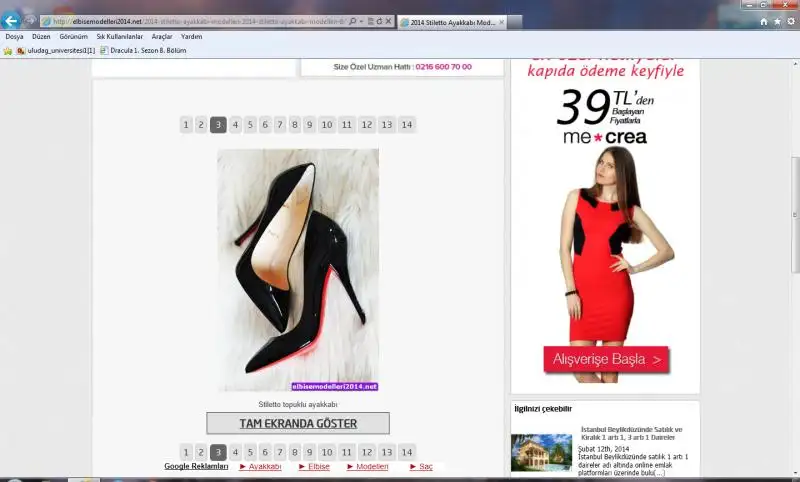Toggle compatibility view icon in address bar

click(x=370, y=21)
